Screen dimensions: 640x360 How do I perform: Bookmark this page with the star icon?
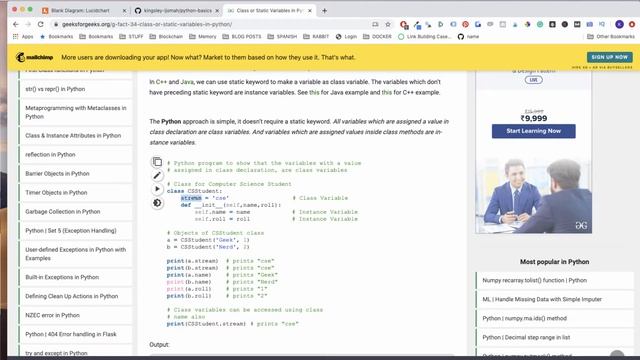click(388, 24)
